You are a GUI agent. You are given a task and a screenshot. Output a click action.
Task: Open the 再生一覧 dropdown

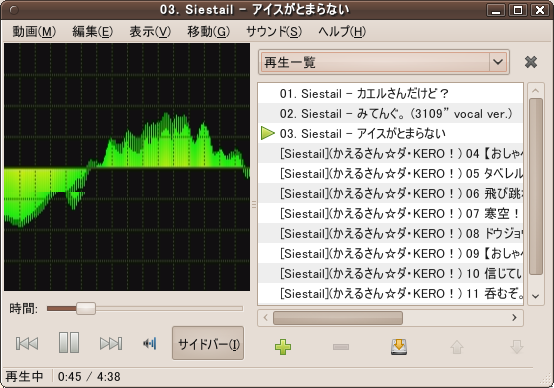[x=384, y=62]
